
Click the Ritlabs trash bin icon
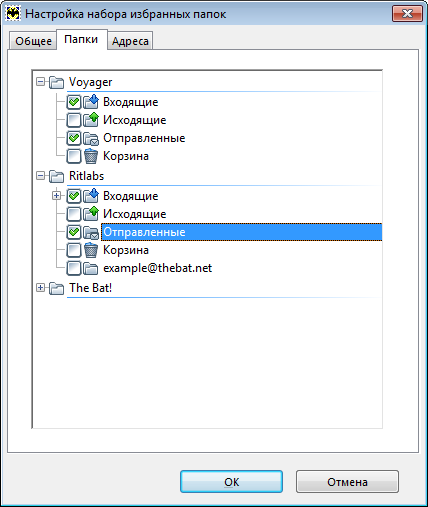pyautogui.click(x=91, y=250)
